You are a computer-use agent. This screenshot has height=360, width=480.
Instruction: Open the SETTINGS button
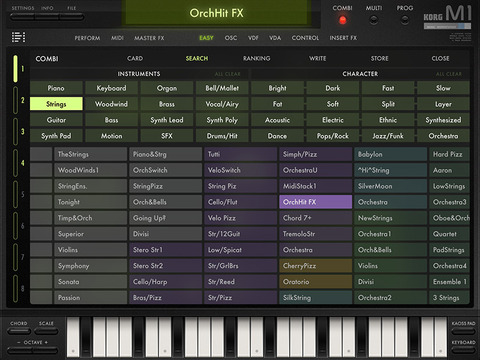[x=23, y=16]
